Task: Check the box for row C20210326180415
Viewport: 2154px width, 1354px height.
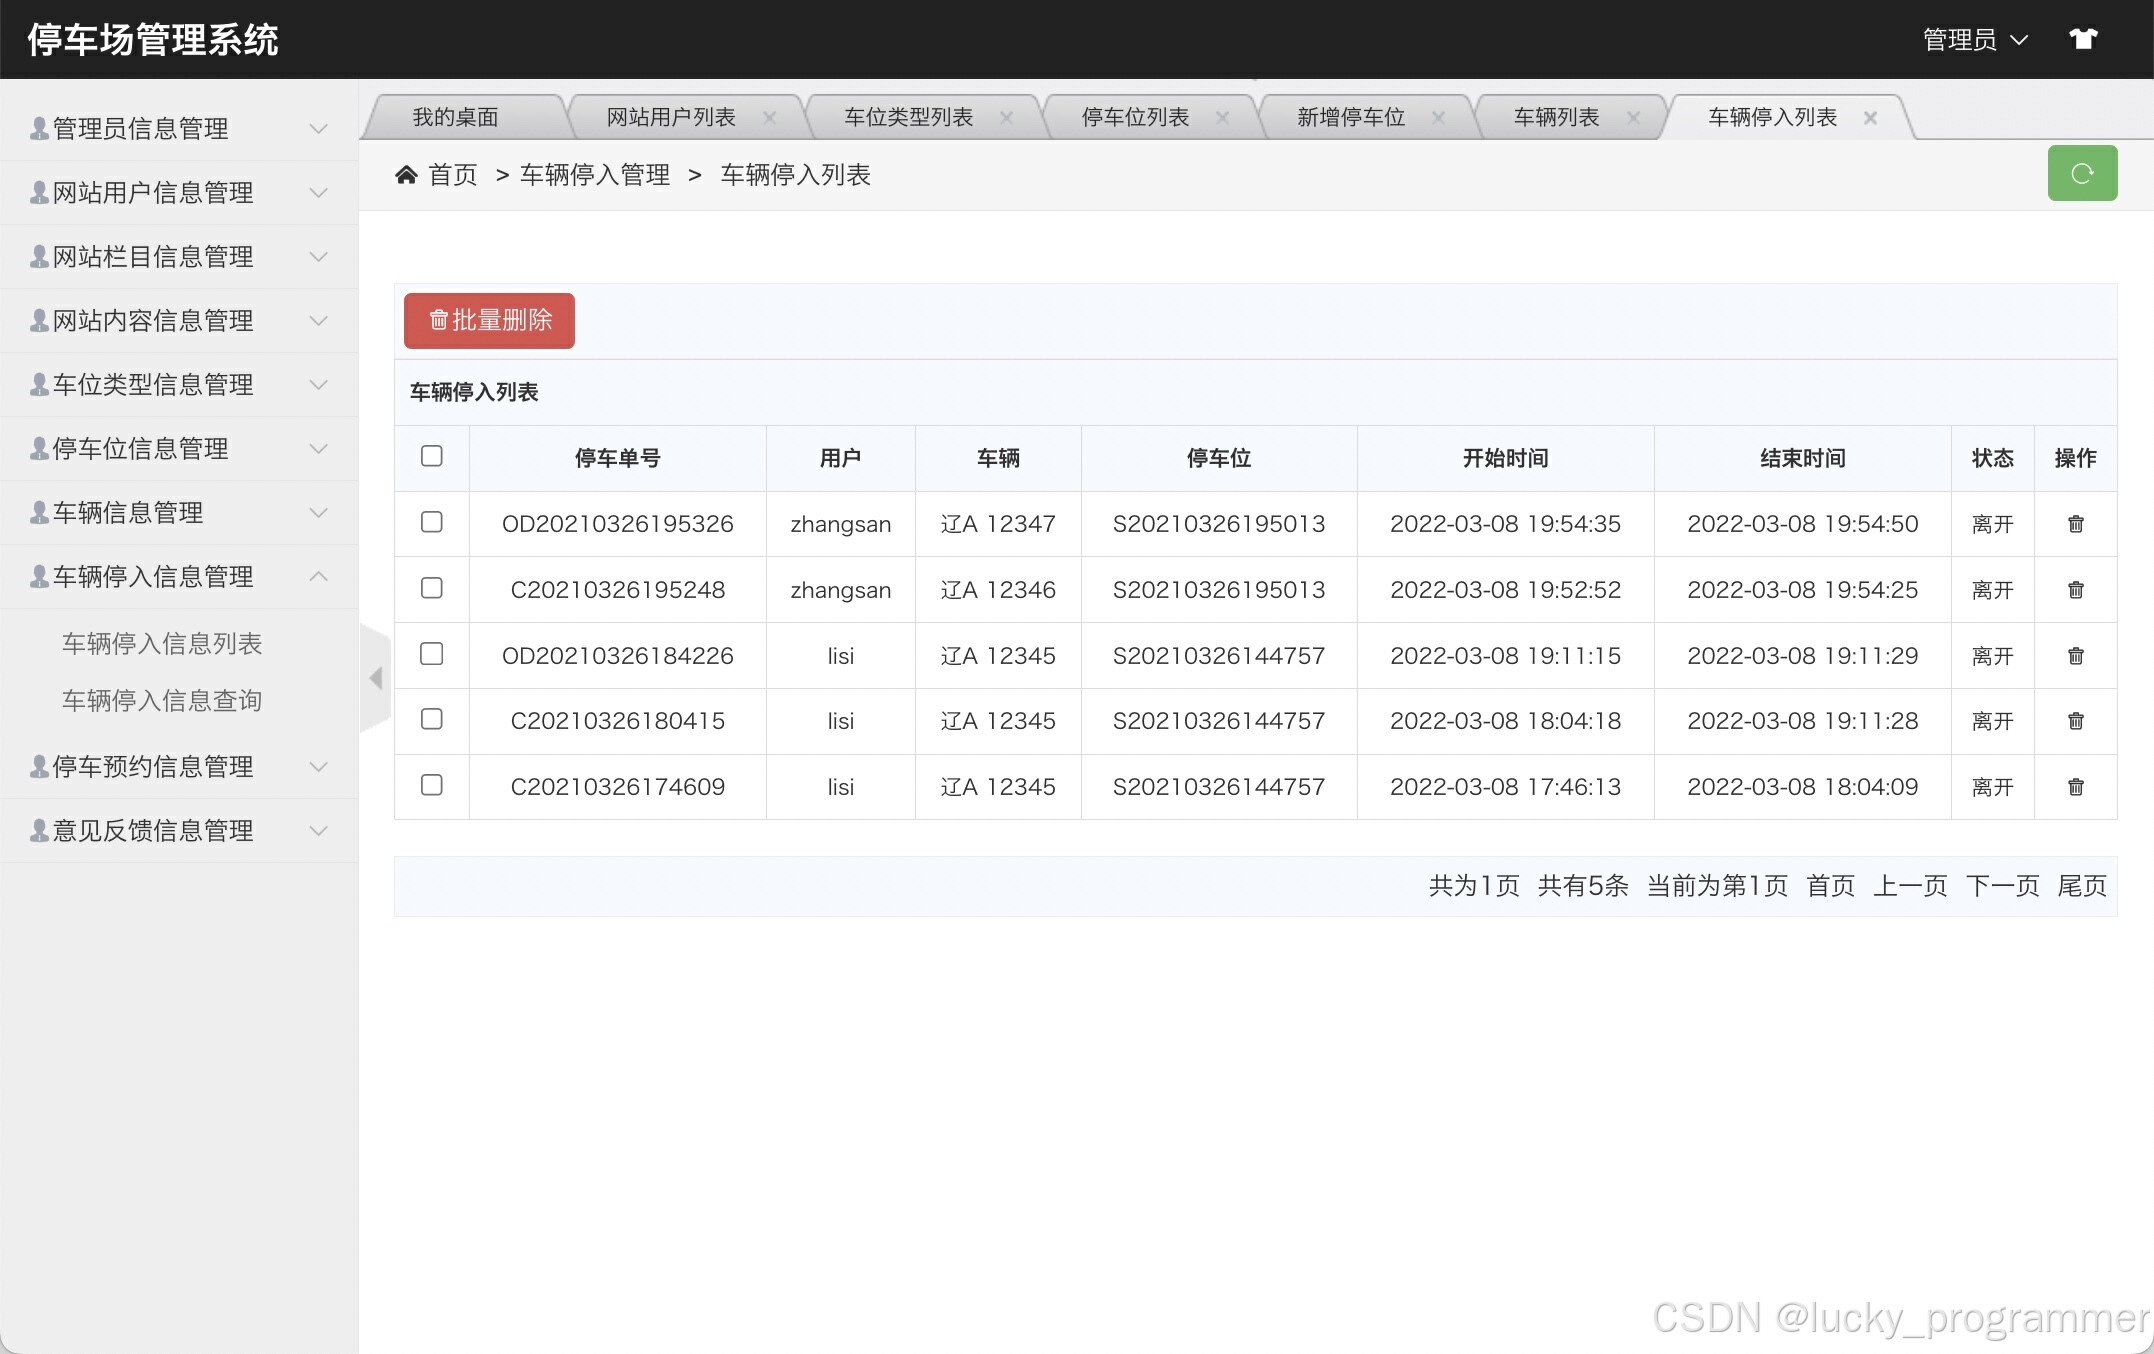Action: (432, 719)
